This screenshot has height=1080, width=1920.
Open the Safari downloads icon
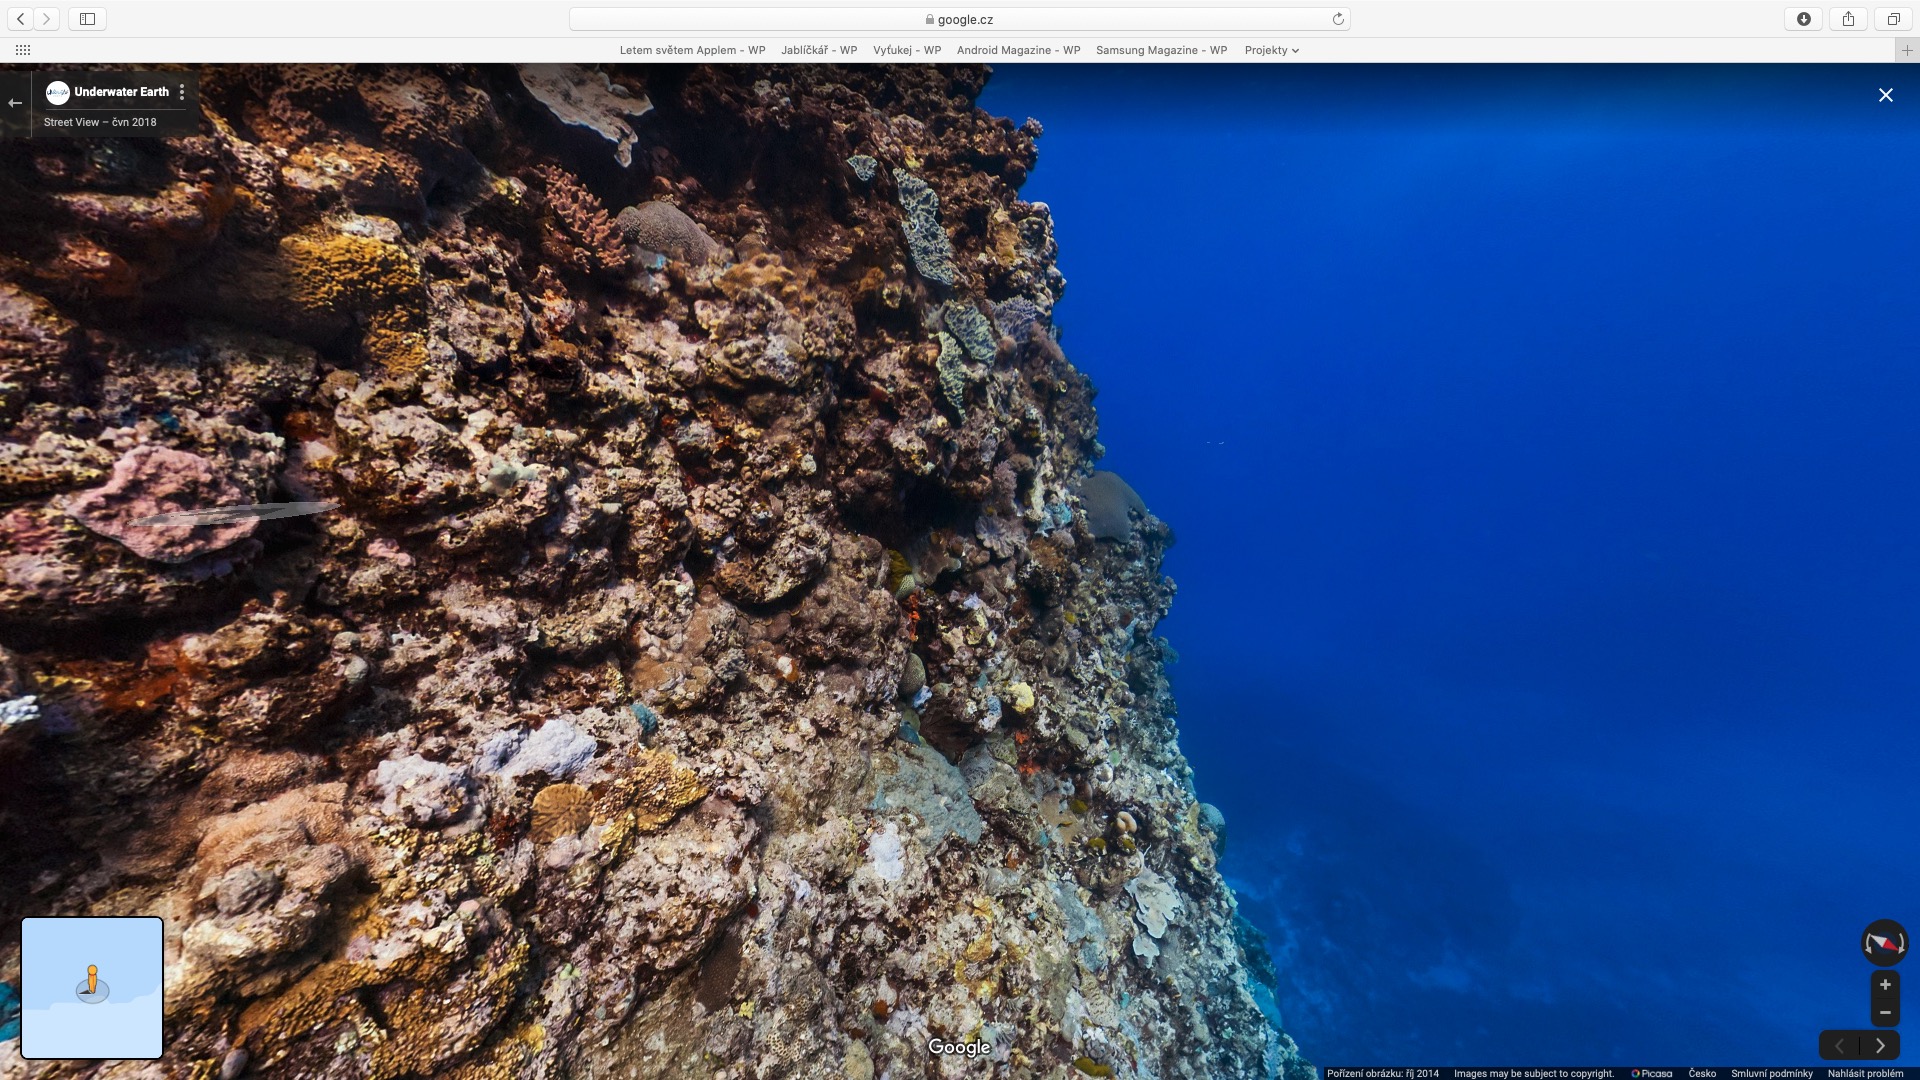(1804, 19)
